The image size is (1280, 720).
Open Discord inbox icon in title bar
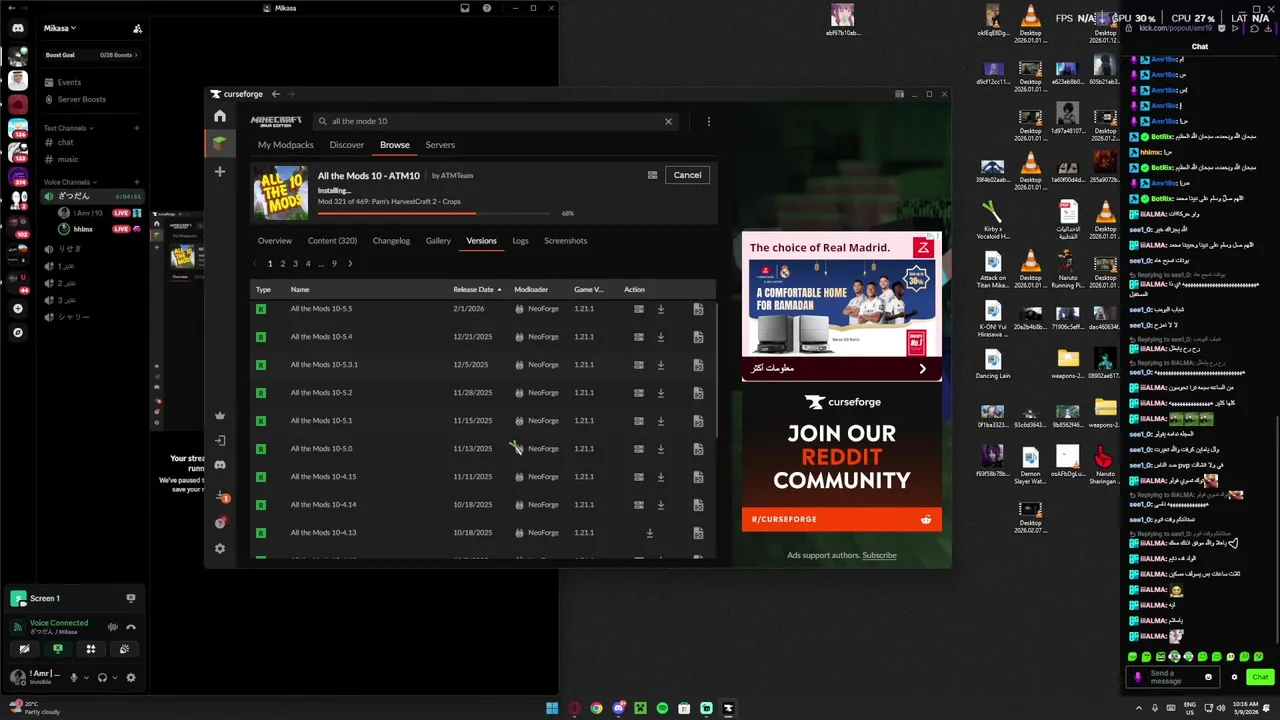point(465,8)
